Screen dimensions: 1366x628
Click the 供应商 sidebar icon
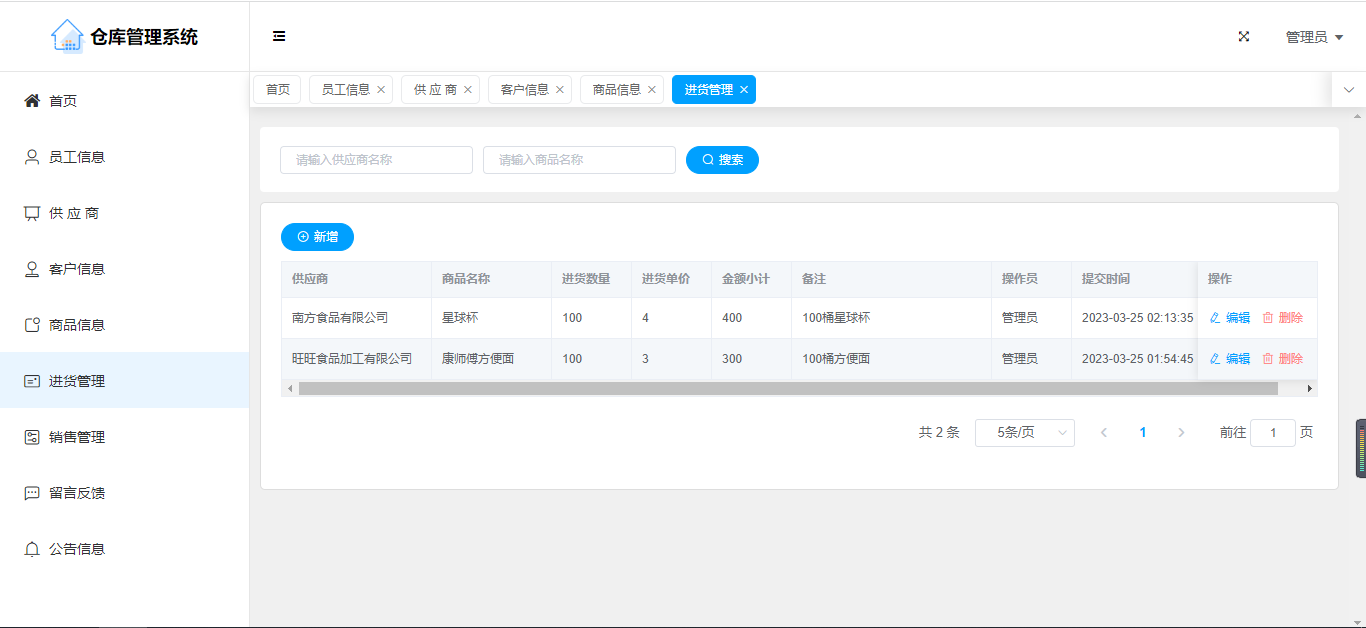(32, 213)
